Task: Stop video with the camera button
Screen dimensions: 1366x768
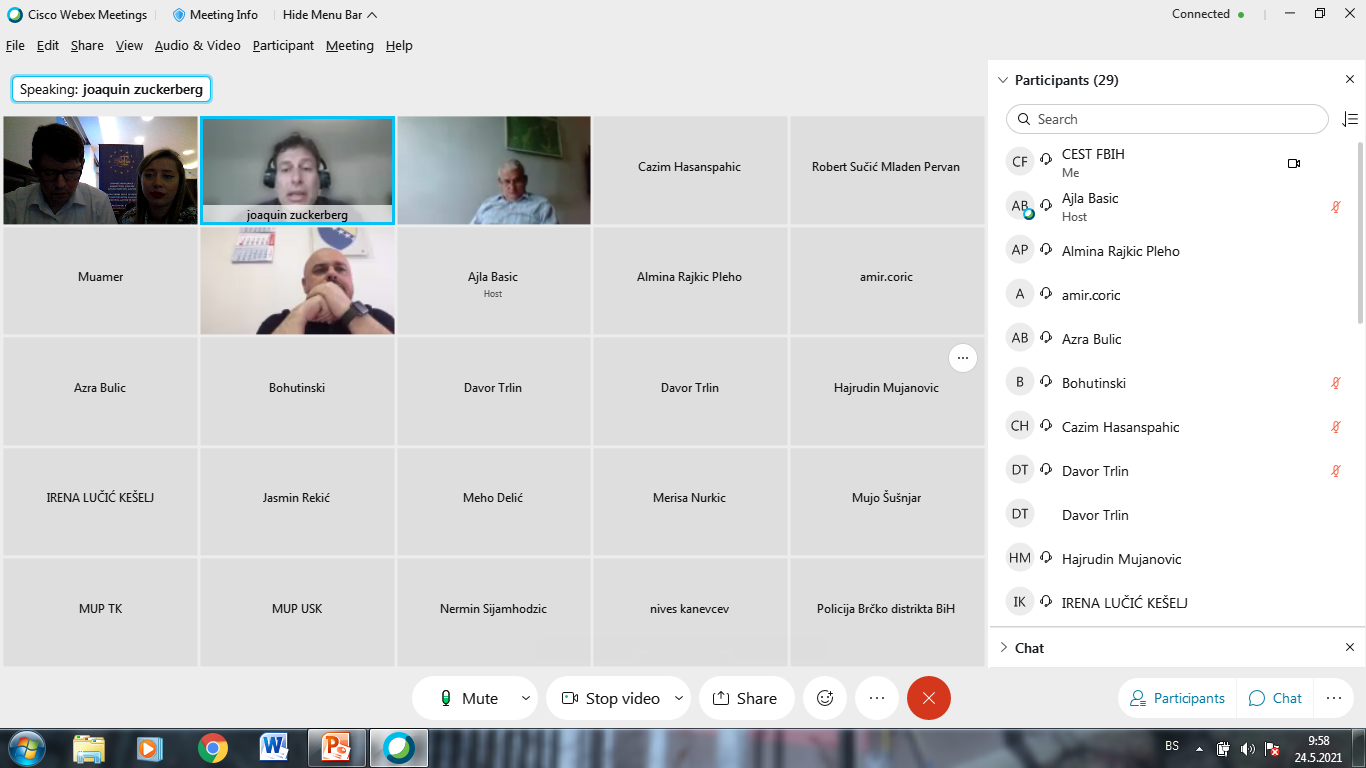Action: [610, 698]
